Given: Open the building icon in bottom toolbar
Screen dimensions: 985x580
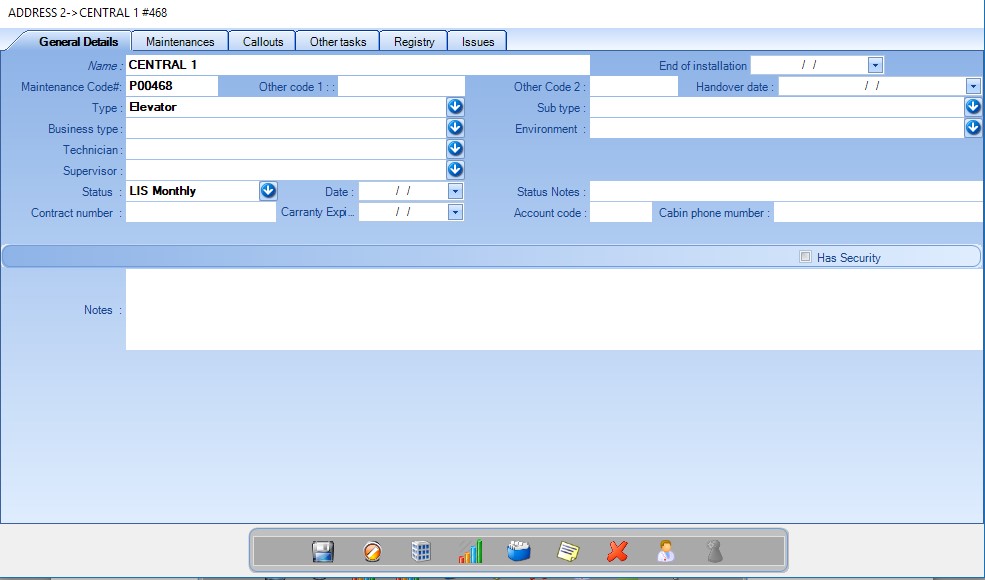Looking at the screenshot, I should (x=421, y=551).
